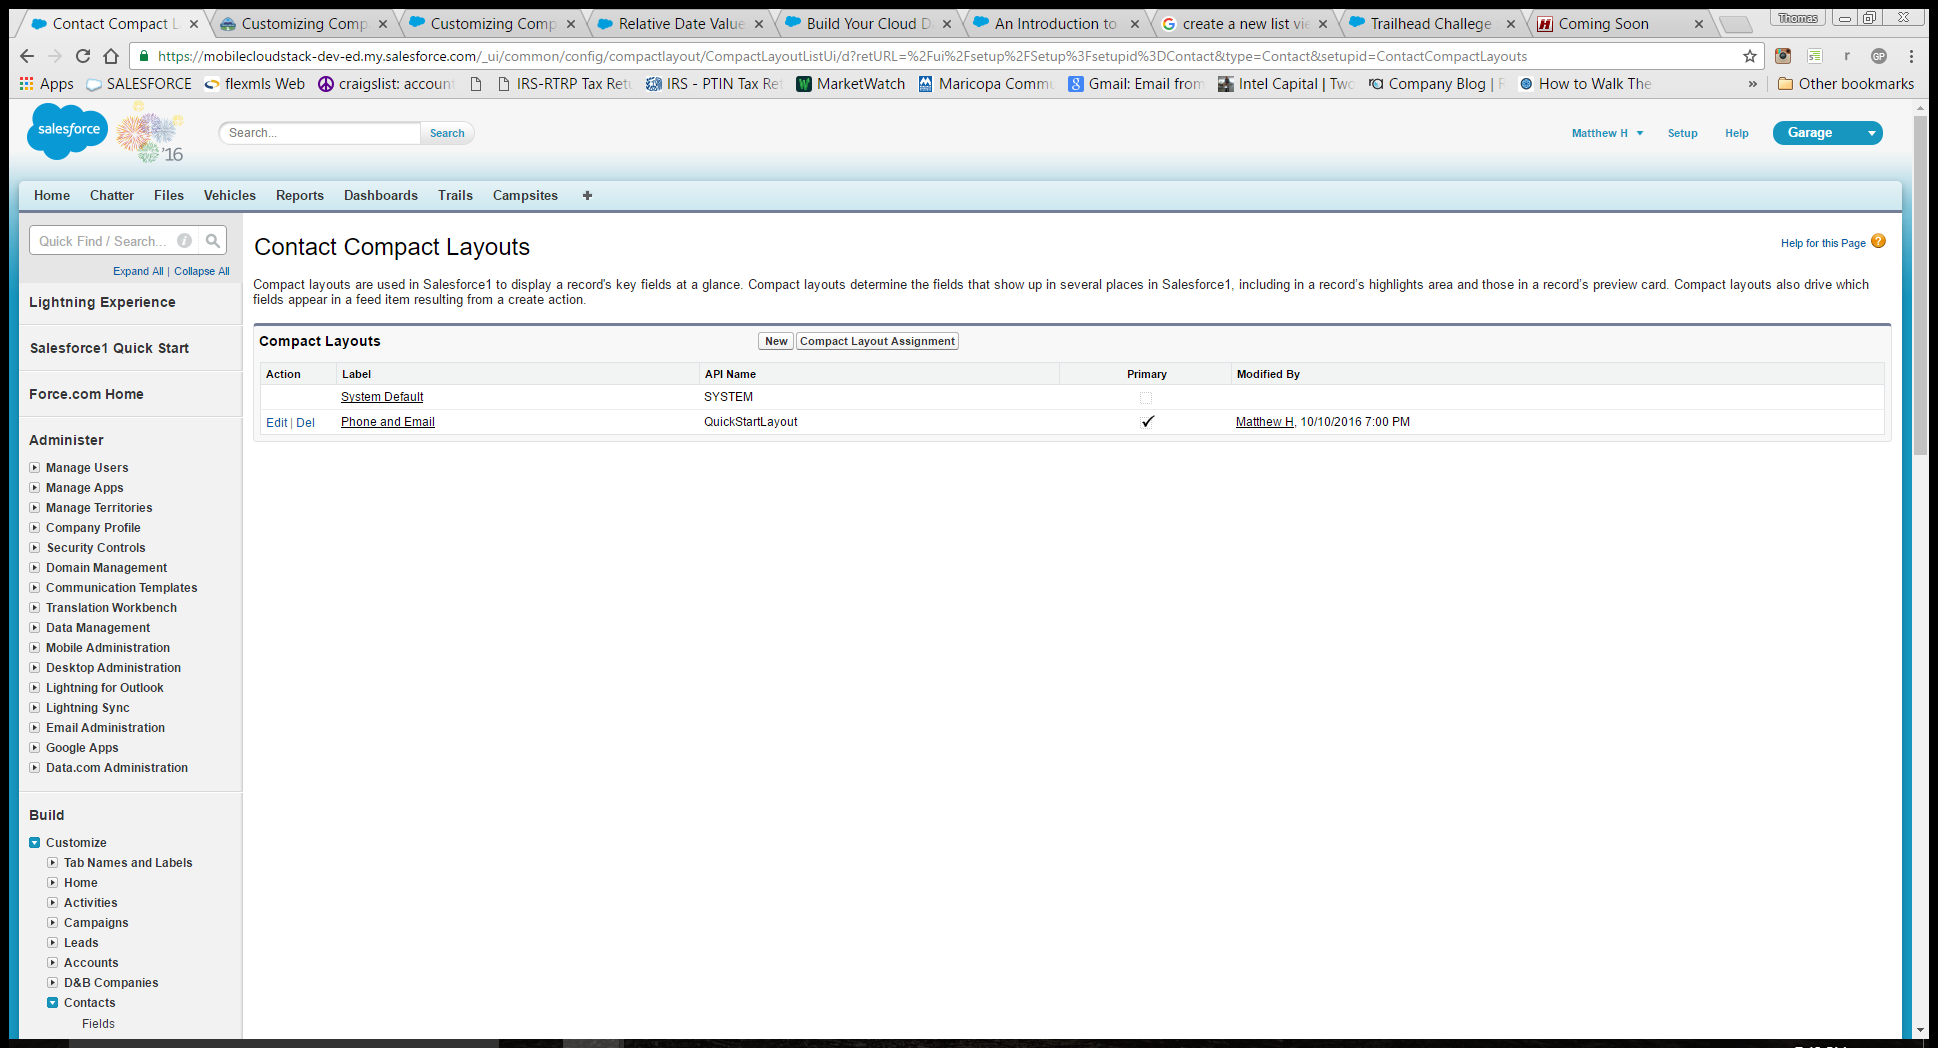Click the Search button in the header

(447, 133)
